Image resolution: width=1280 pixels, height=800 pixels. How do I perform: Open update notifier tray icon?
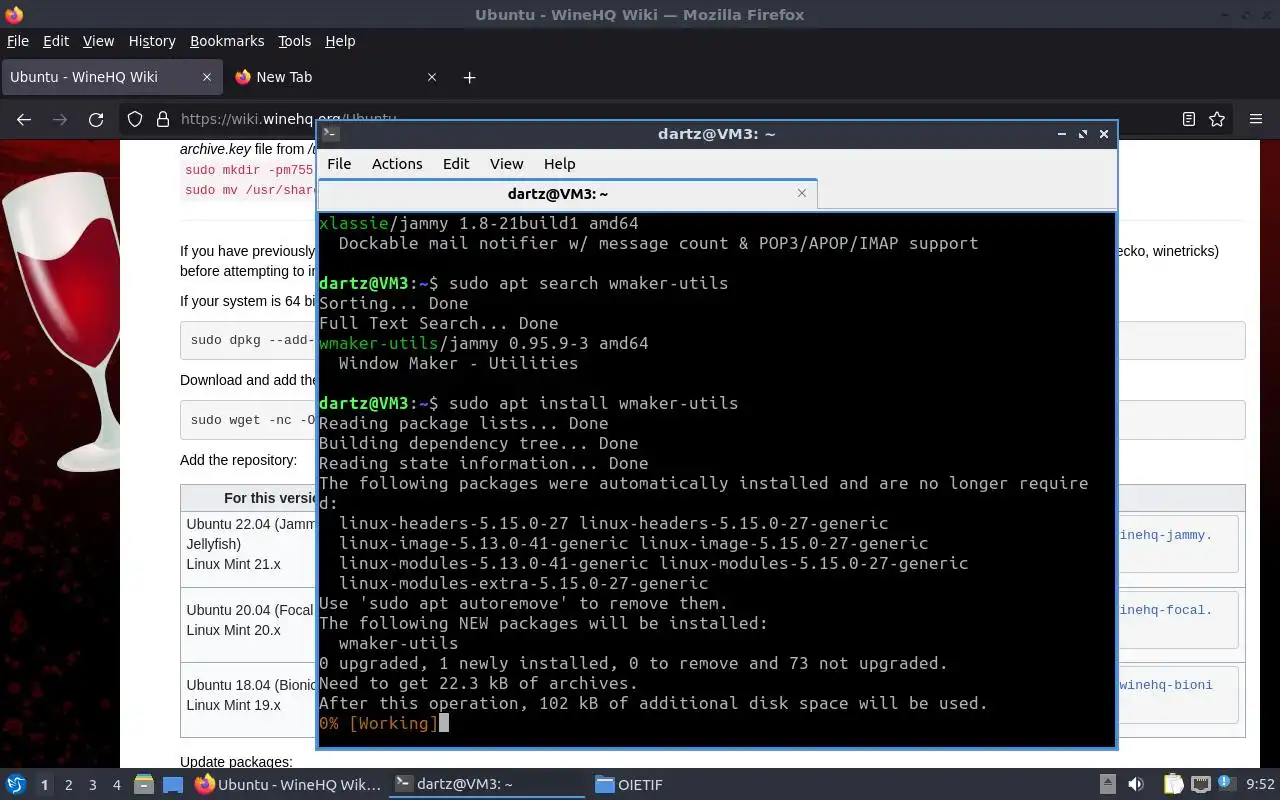point(1228,785)
